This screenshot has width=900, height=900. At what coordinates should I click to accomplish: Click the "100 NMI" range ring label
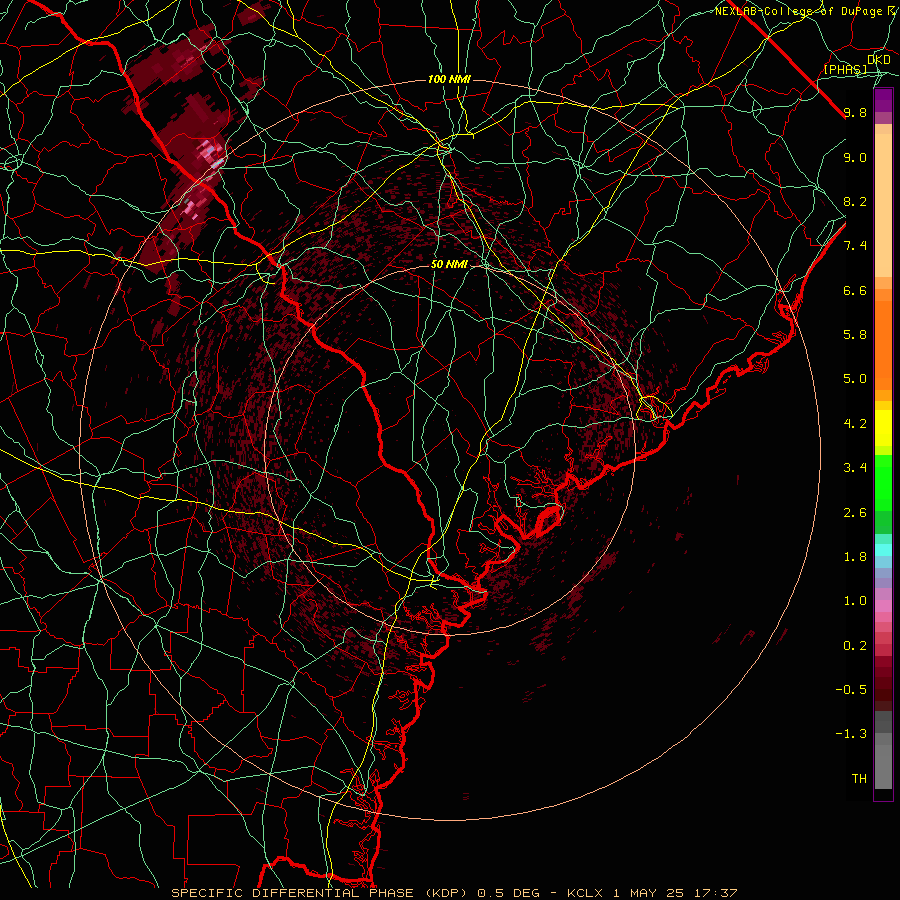(x=449, y=79)
